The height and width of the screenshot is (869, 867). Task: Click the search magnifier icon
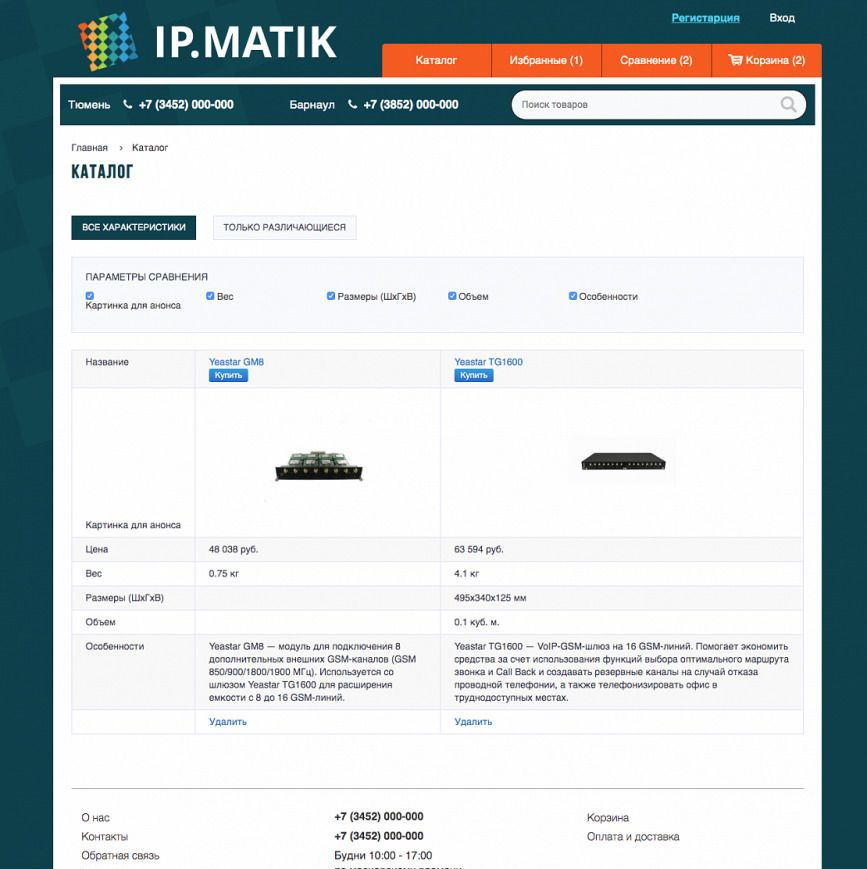[x=788, y=104]
